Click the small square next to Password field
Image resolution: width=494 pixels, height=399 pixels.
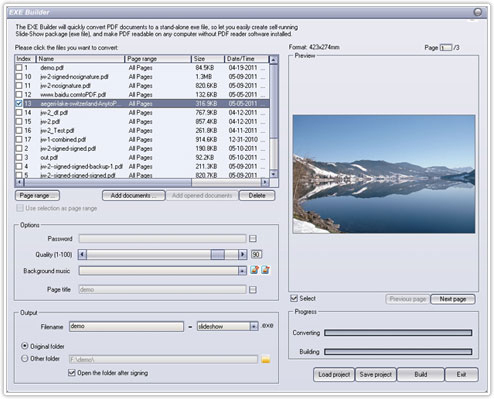(253, 239)
